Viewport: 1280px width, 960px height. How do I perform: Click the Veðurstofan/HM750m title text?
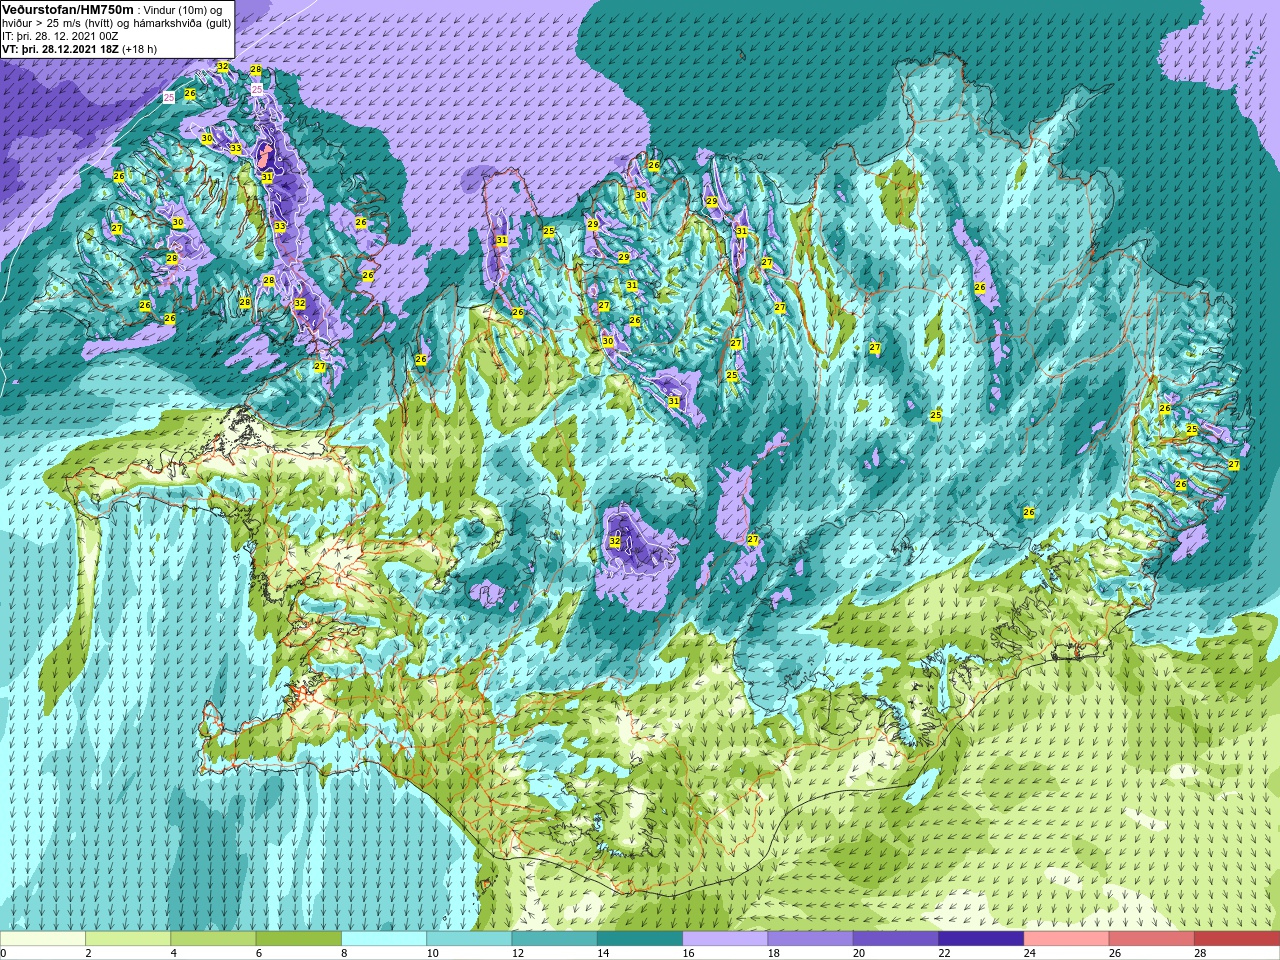[68, 9]
